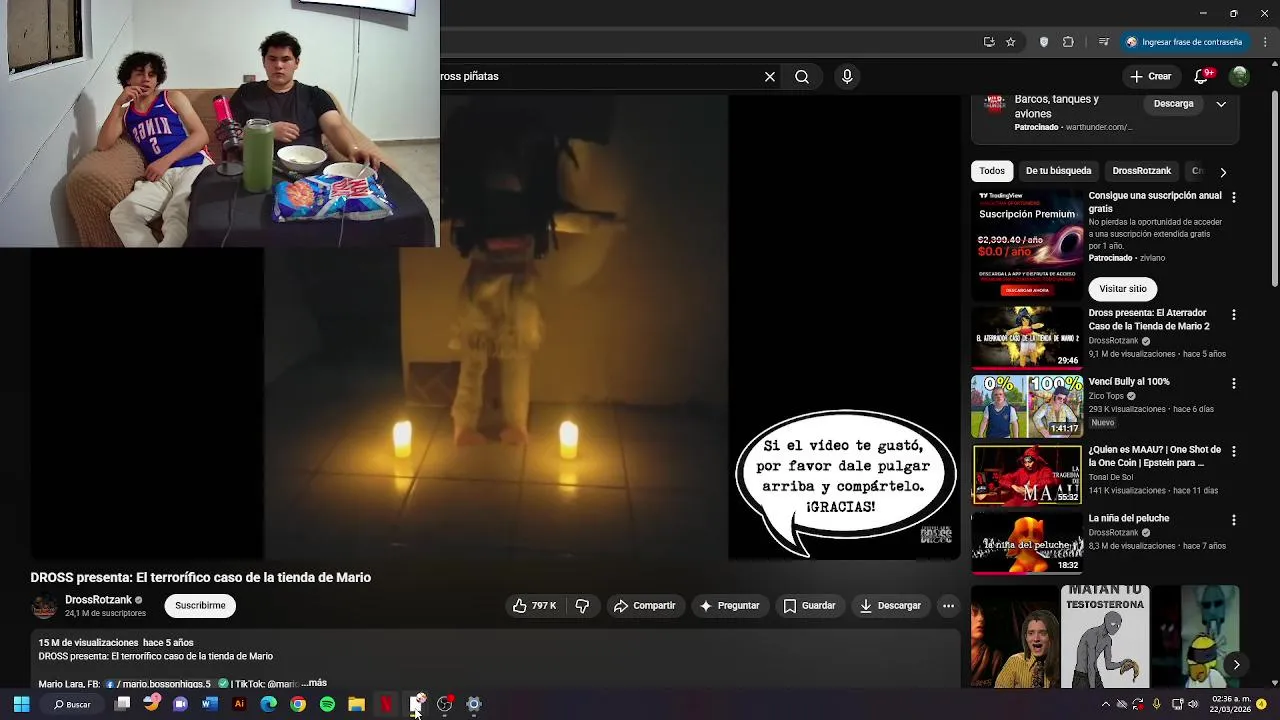Select the DrossRotzank filter chip
Image resolution: width=1280 pixels, height=720 pixels.
click(x=1141, y=171)
